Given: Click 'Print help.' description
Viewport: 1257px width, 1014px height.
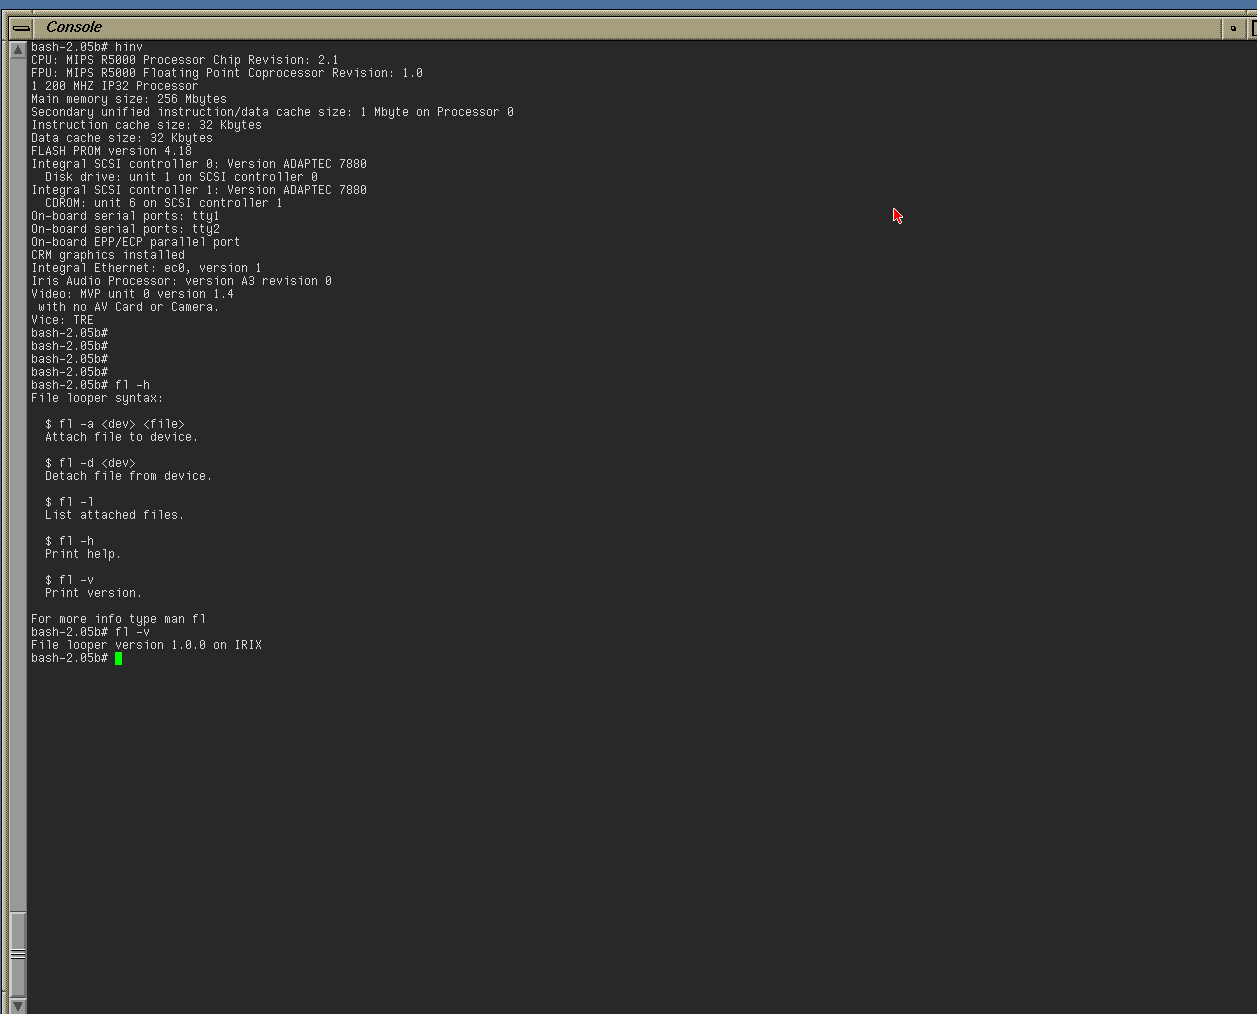Looking at the screenshot, I should (83, 554).
